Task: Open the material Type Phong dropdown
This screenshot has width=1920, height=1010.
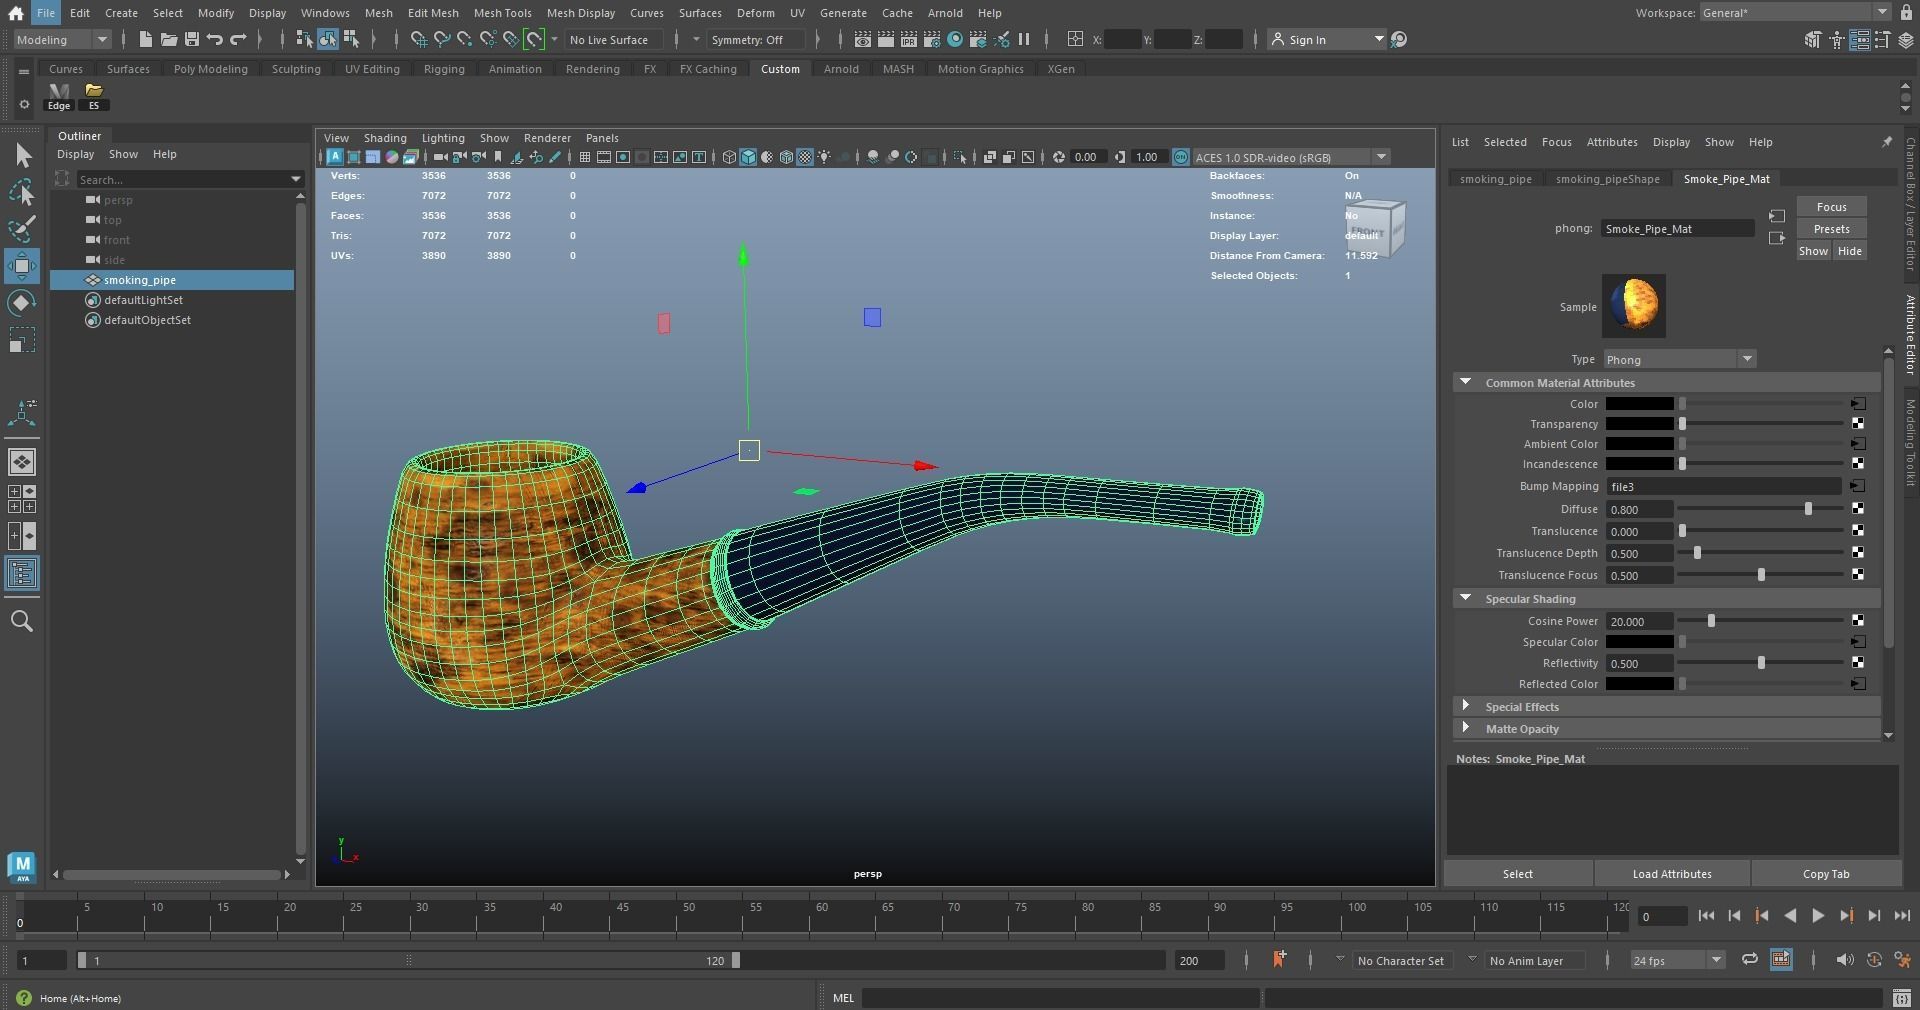Action: [1679, 359]
